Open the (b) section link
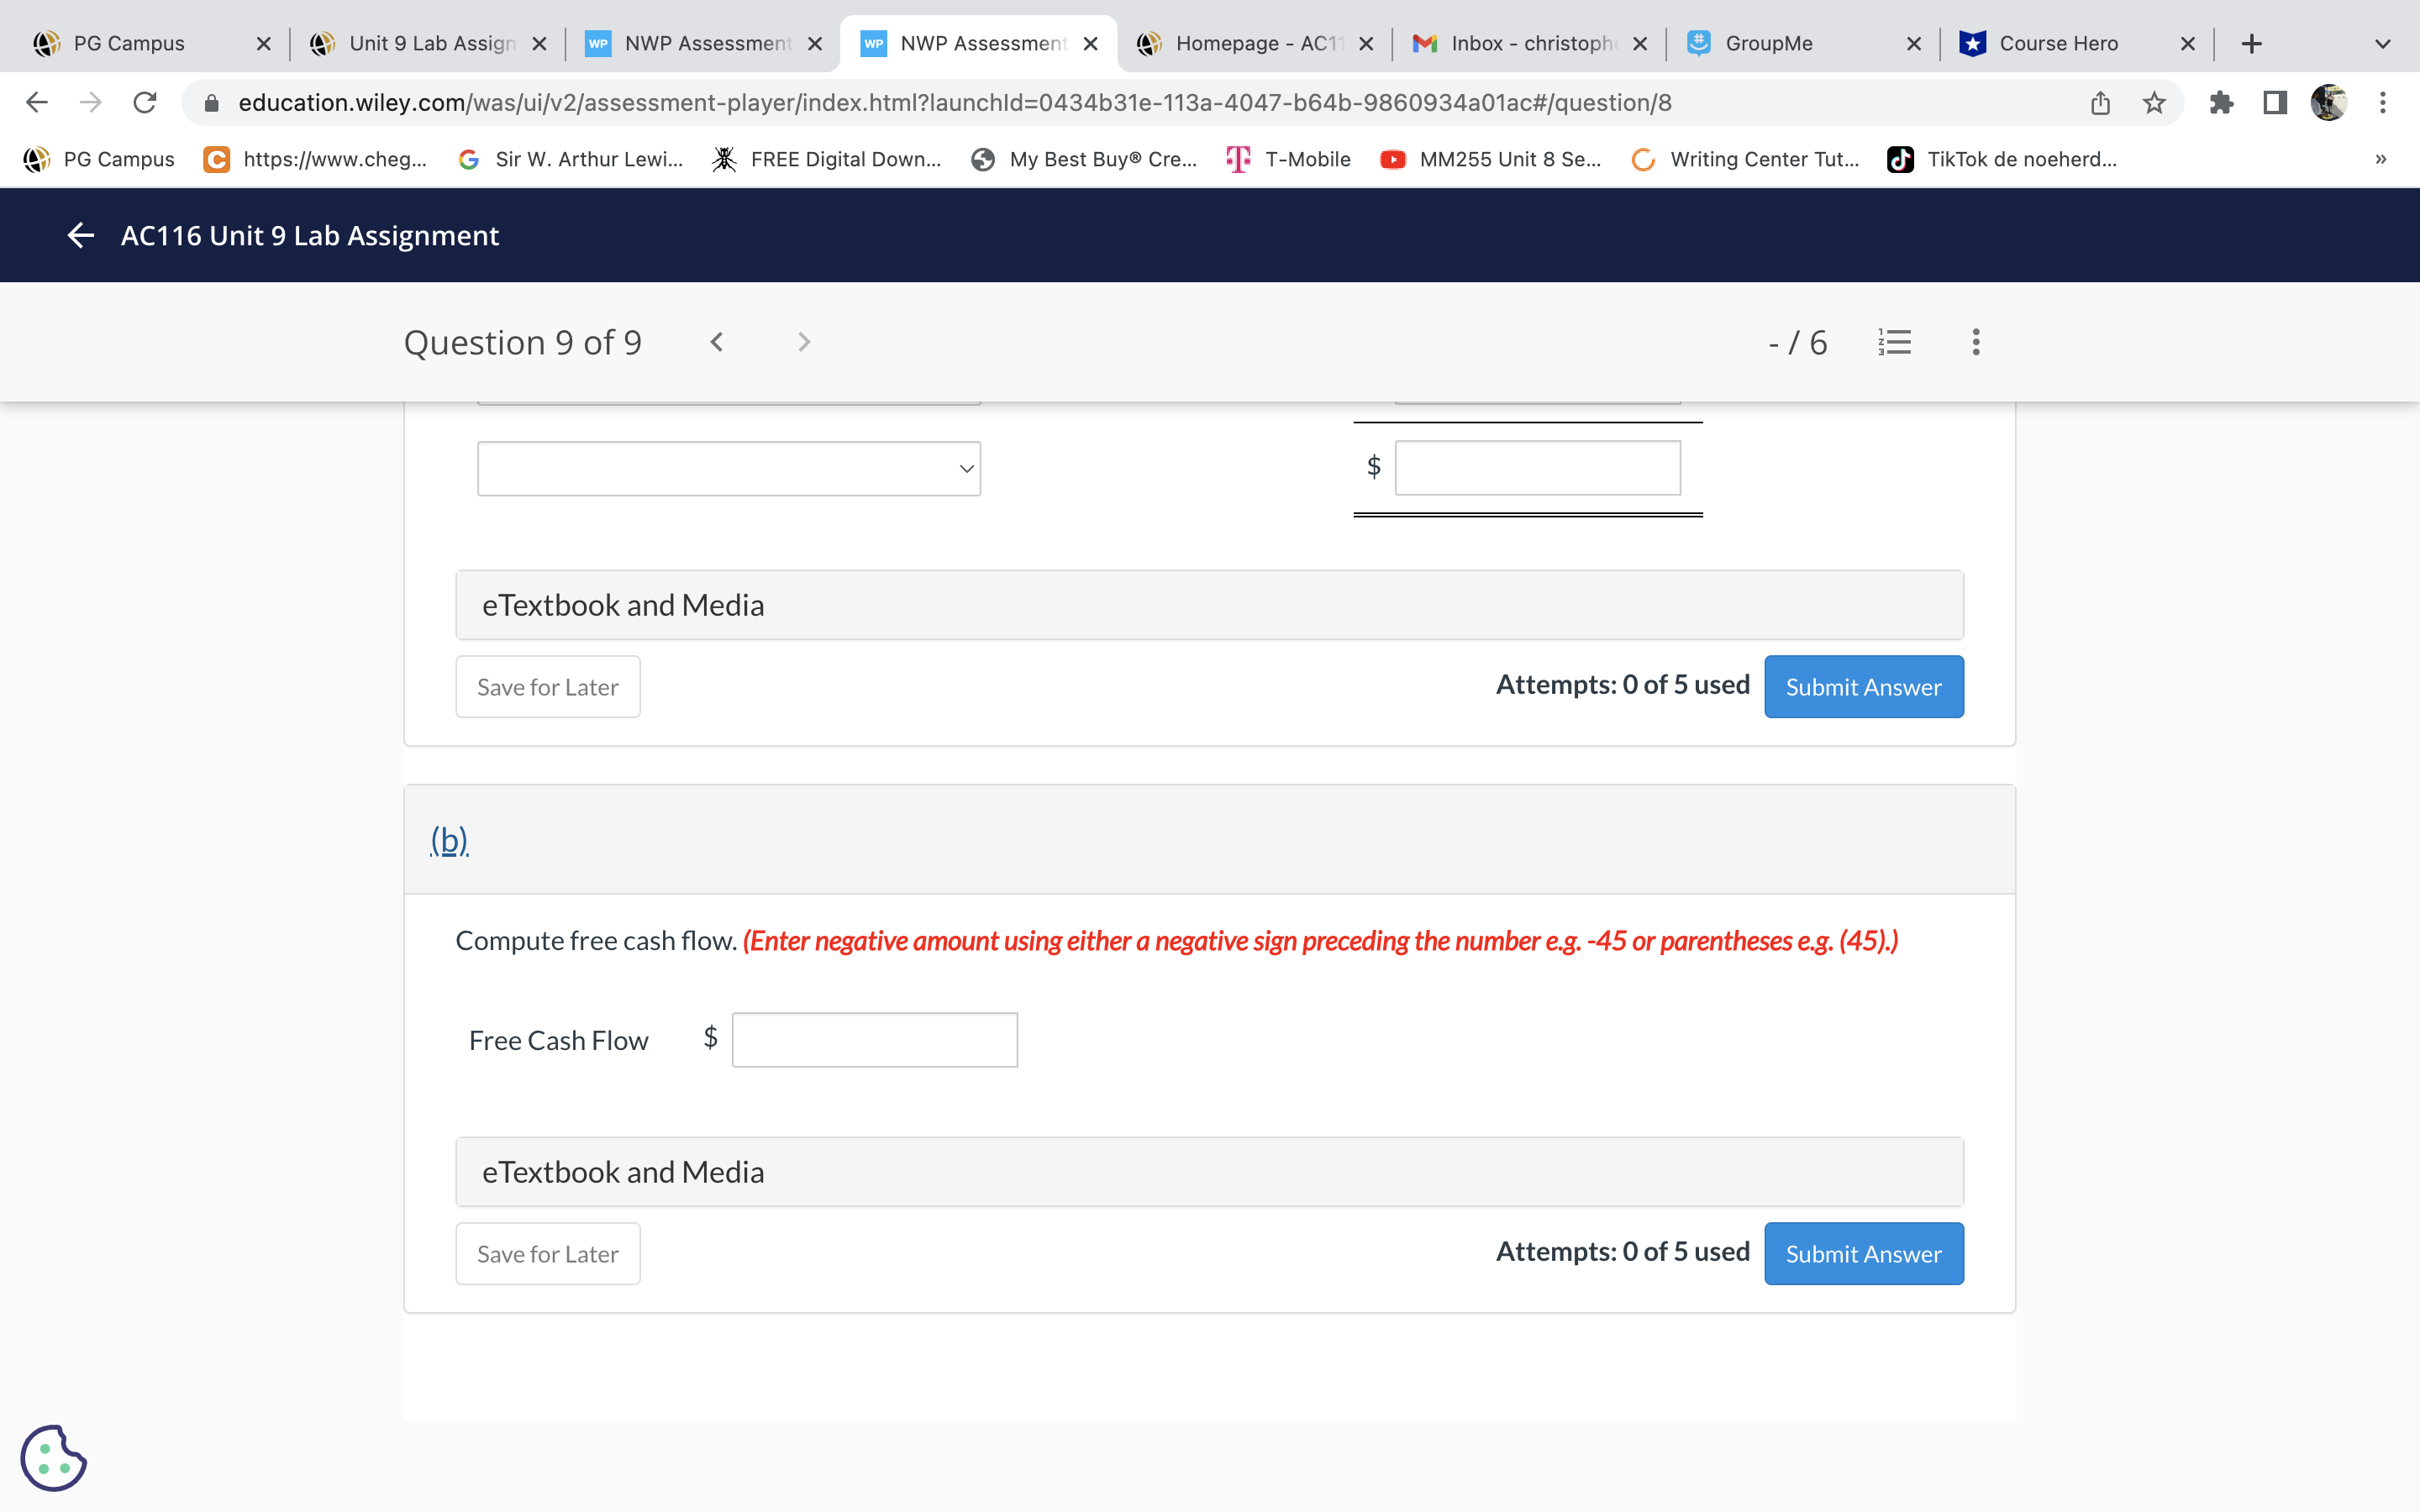 pyautogui.click(x=449, y=840)
